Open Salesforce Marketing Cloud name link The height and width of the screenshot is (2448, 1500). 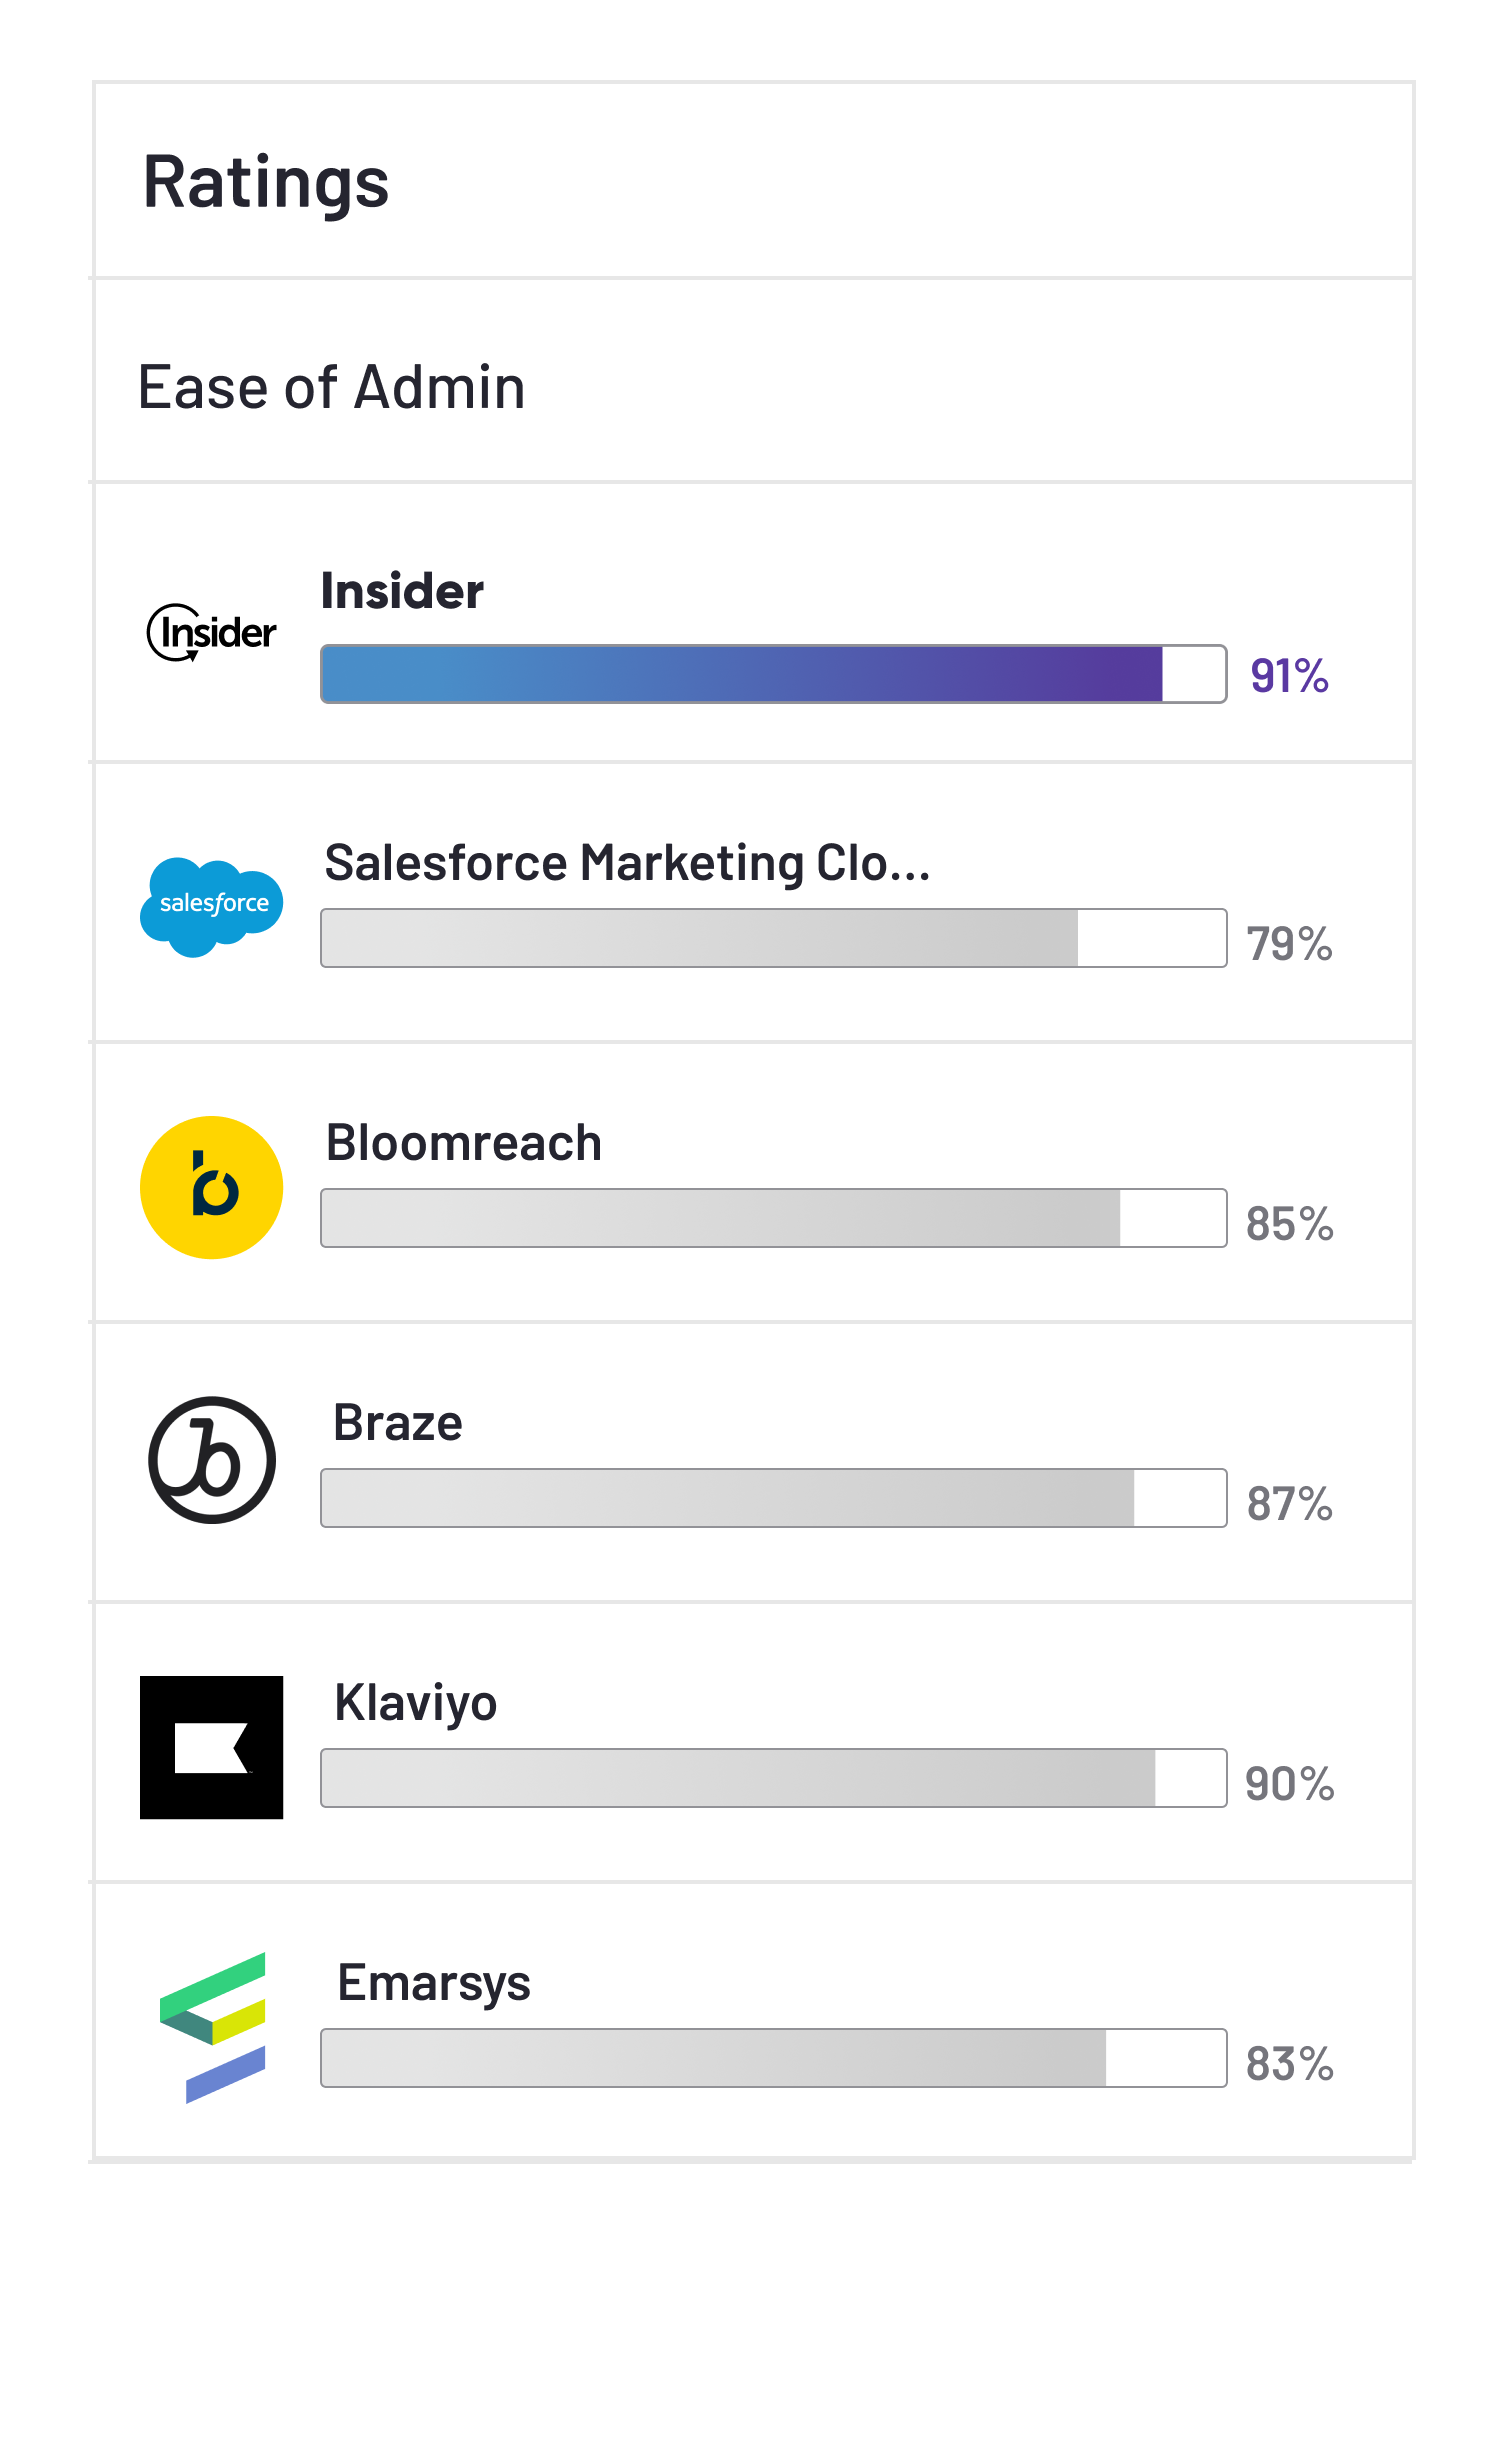[x=627, y=863]
